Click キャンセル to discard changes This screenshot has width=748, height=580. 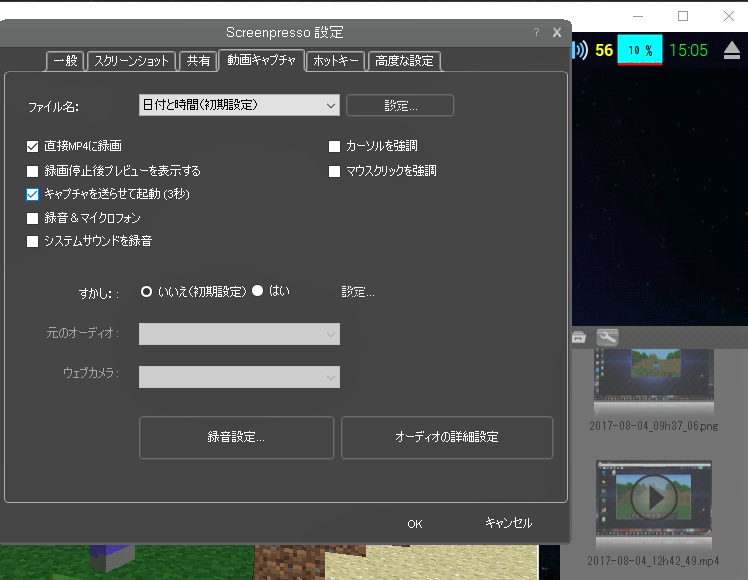508,523
